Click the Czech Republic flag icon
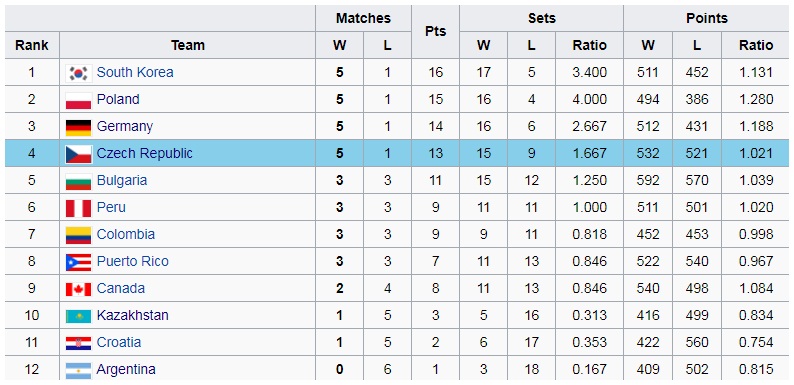 78,154
